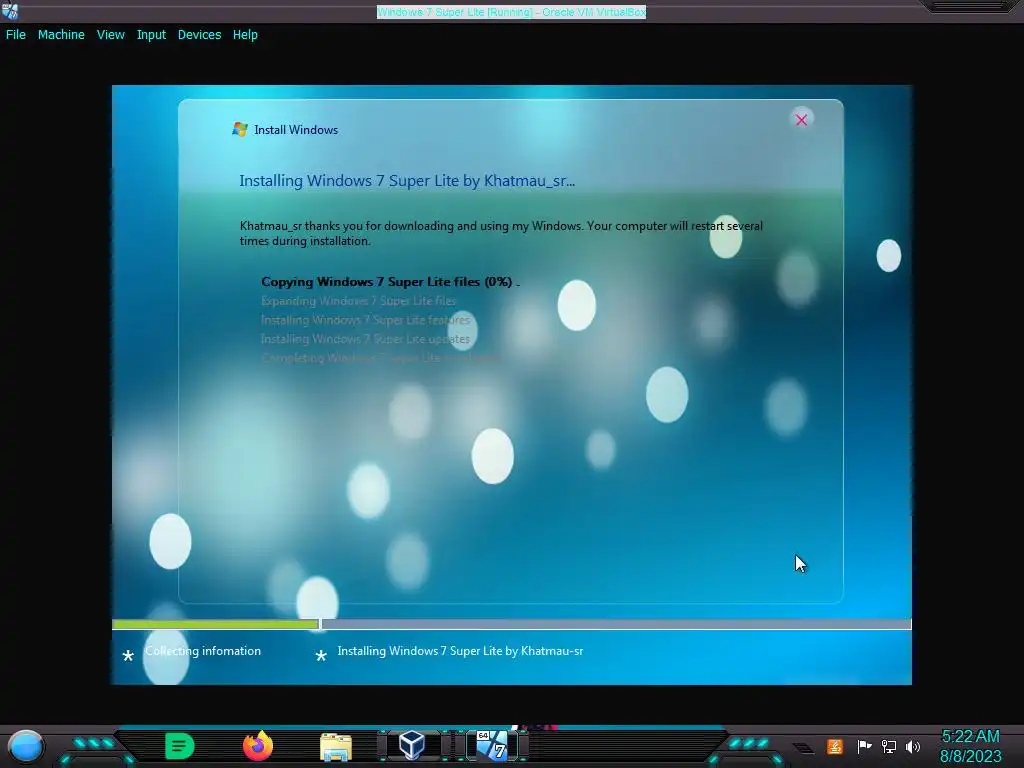
Task: Click the Windows flag icon beside Install Windows
Action: [x=240, y=129]
